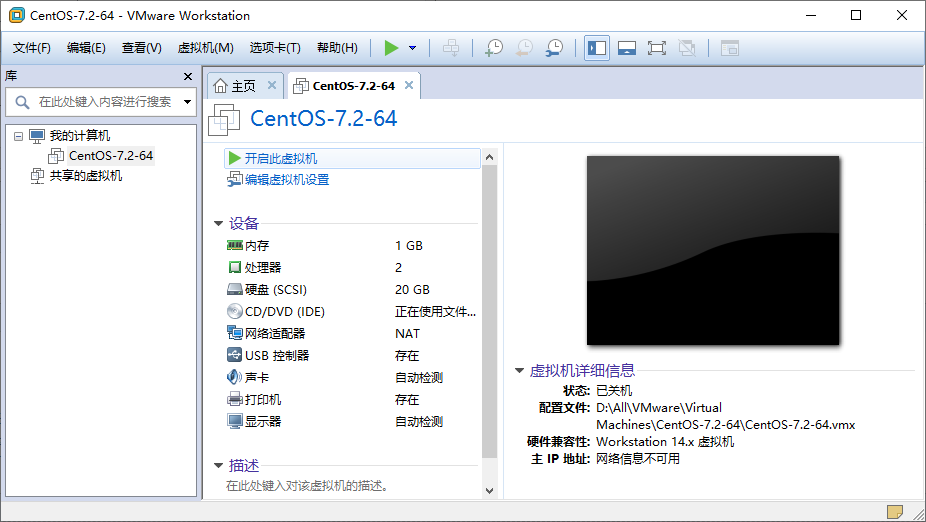
Task: Click the 显示器 display icon
Action: pyautogui.click(x=234, y=421)
